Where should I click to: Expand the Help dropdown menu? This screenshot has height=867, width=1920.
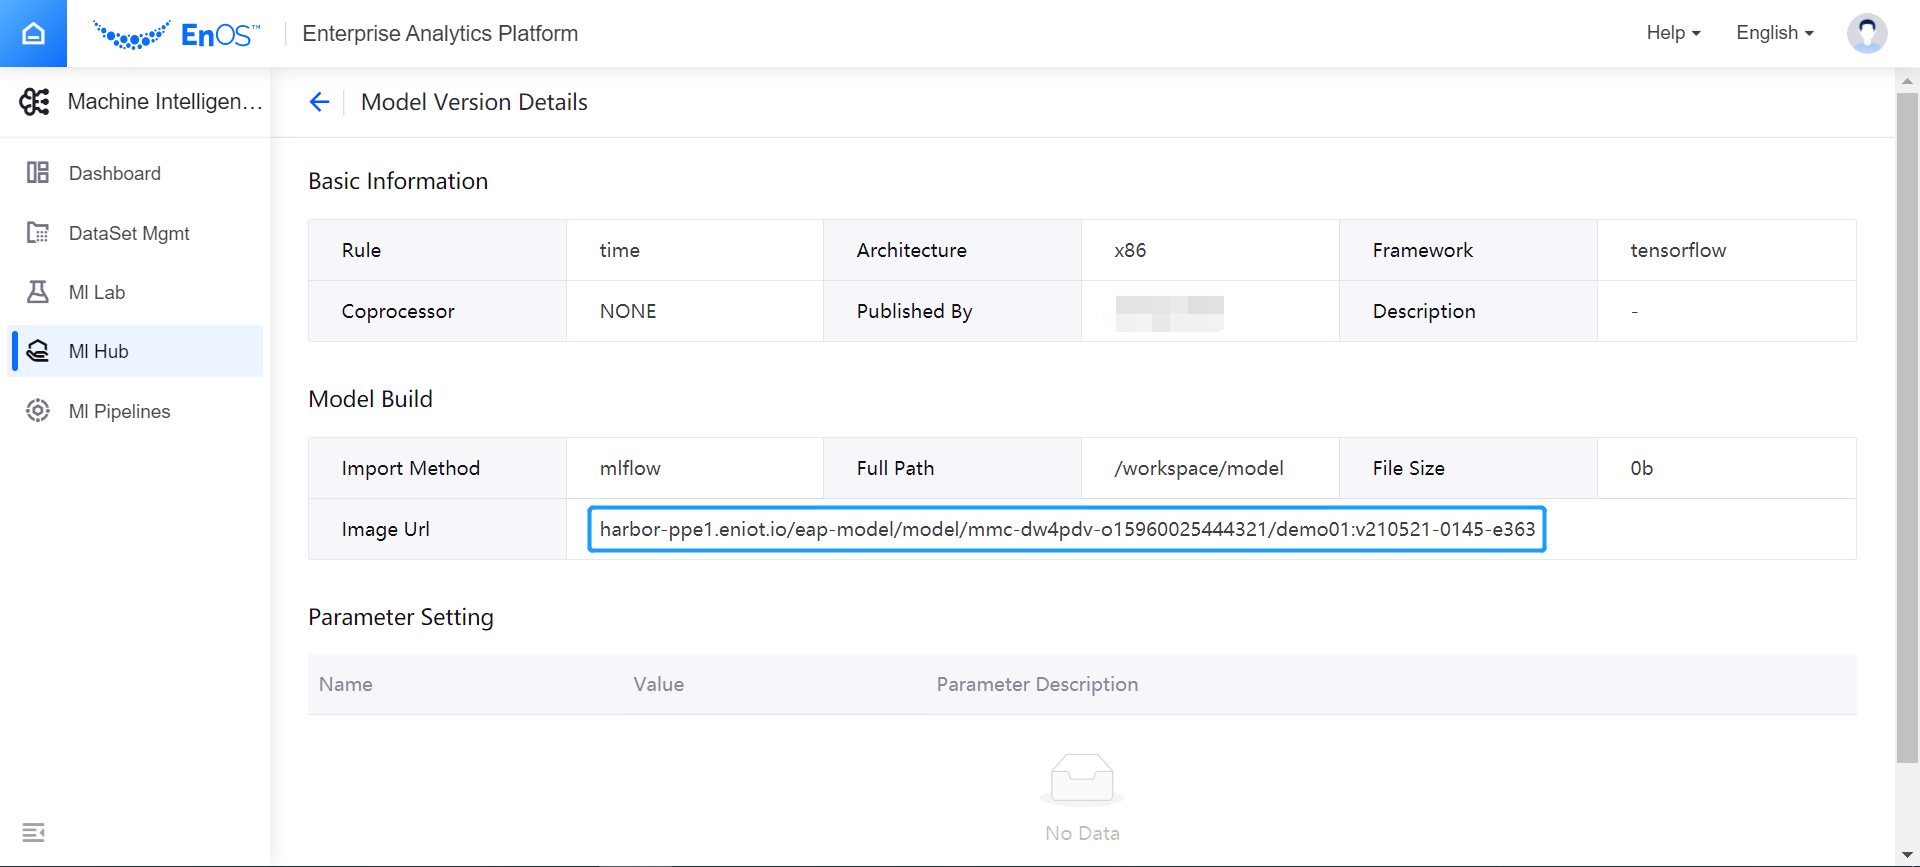tap(1673, 33)
